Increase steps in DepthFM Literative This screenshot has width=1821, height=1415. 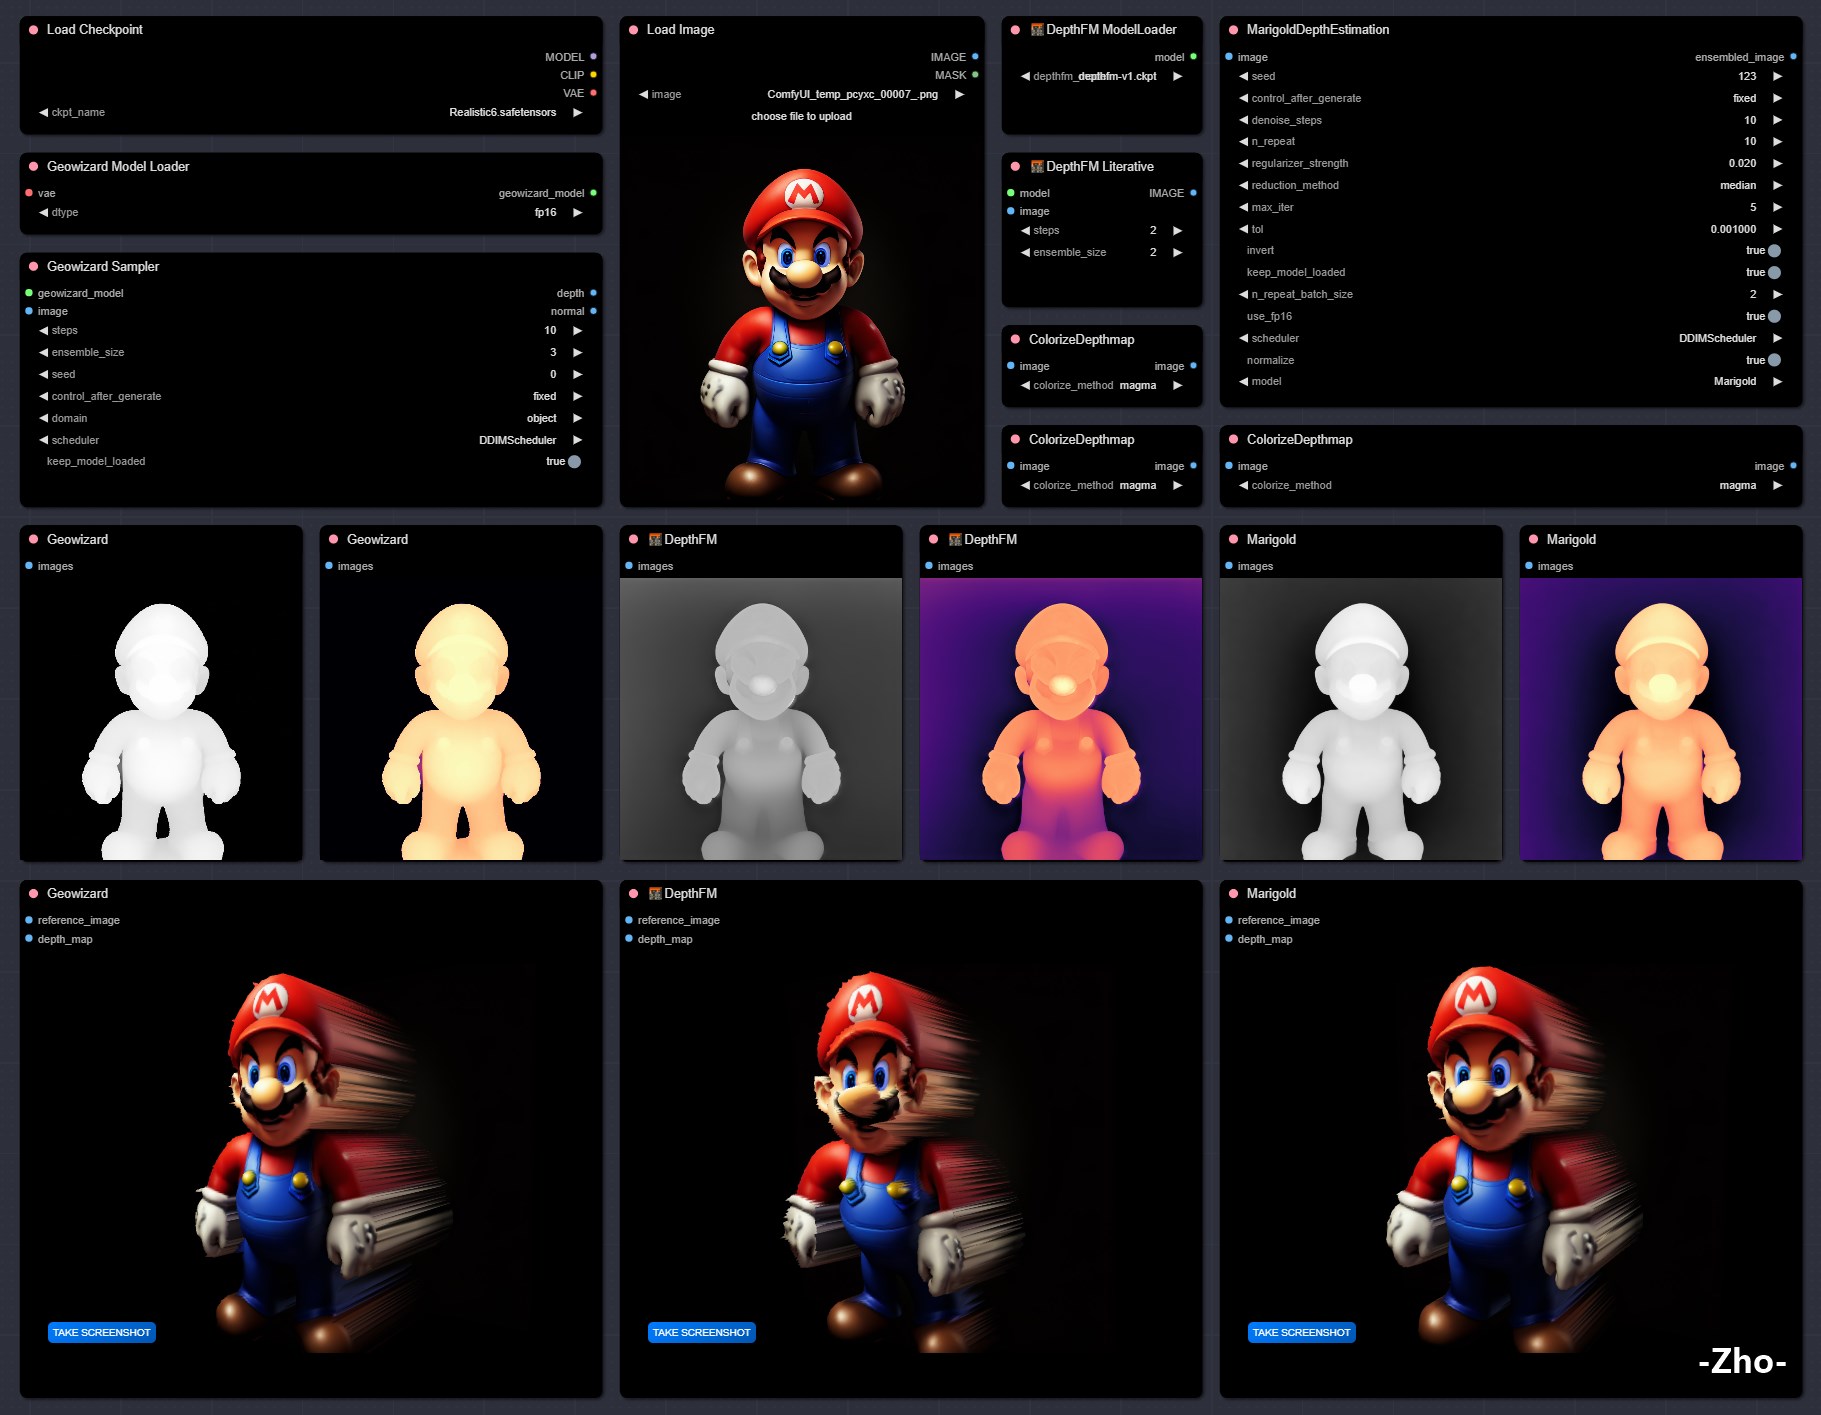point(1177,231)
